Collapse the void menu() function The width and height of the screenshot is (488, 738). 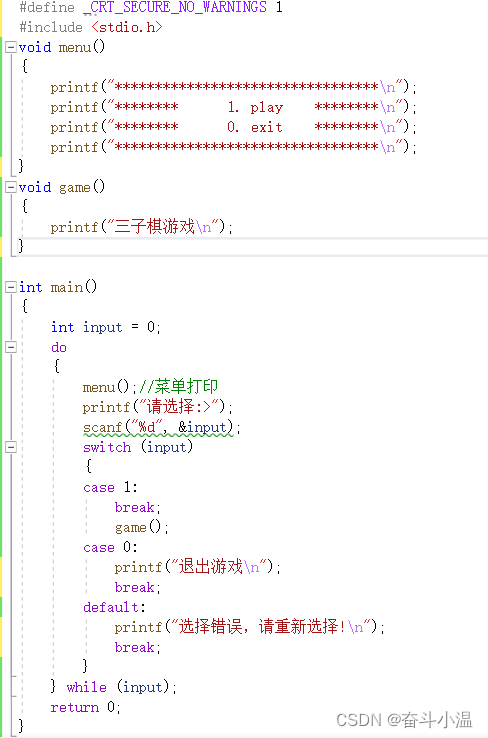coord(10,47)
